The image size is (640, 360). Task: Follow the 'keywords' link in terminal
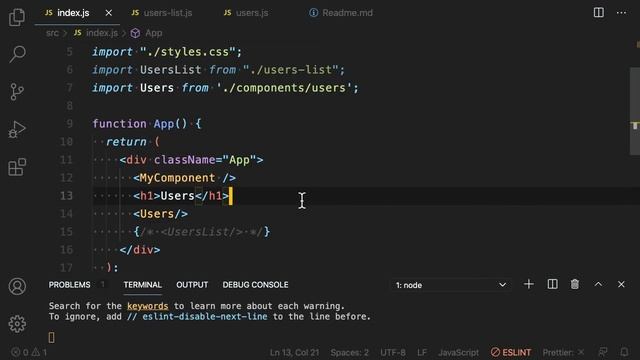coord(147,306)
